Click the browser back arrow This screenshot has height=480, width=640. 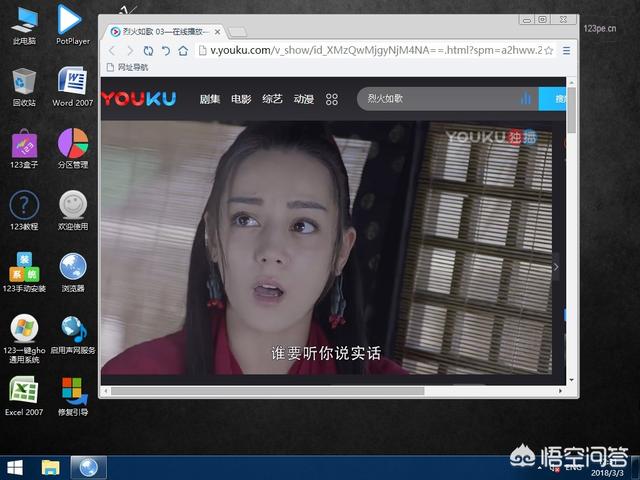pyautogui.click(x=112, y=51)
